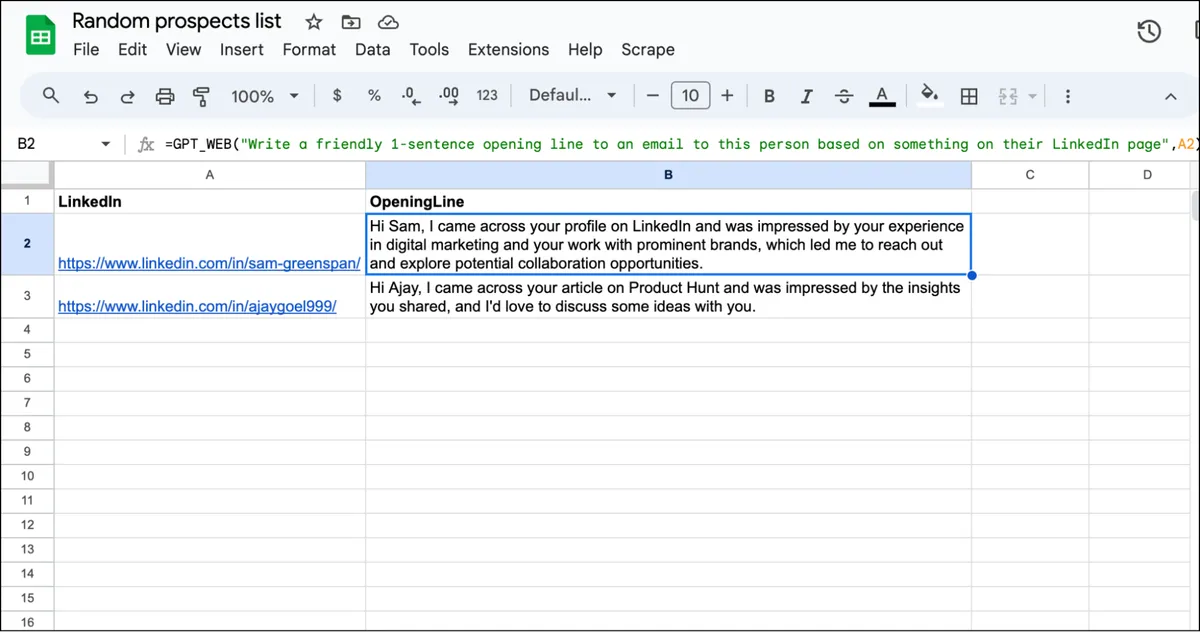Redo the last action
Image resolution: width=1200 pixels, height=632 pixels.
[x=127, y=96]
